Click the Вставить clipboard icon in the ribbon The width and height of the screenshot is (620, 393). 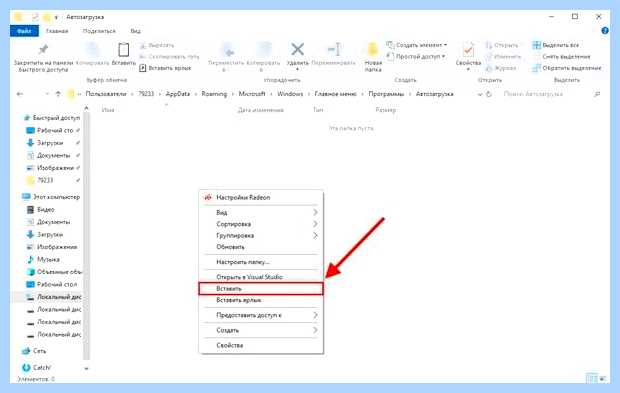tap(123, 50)
